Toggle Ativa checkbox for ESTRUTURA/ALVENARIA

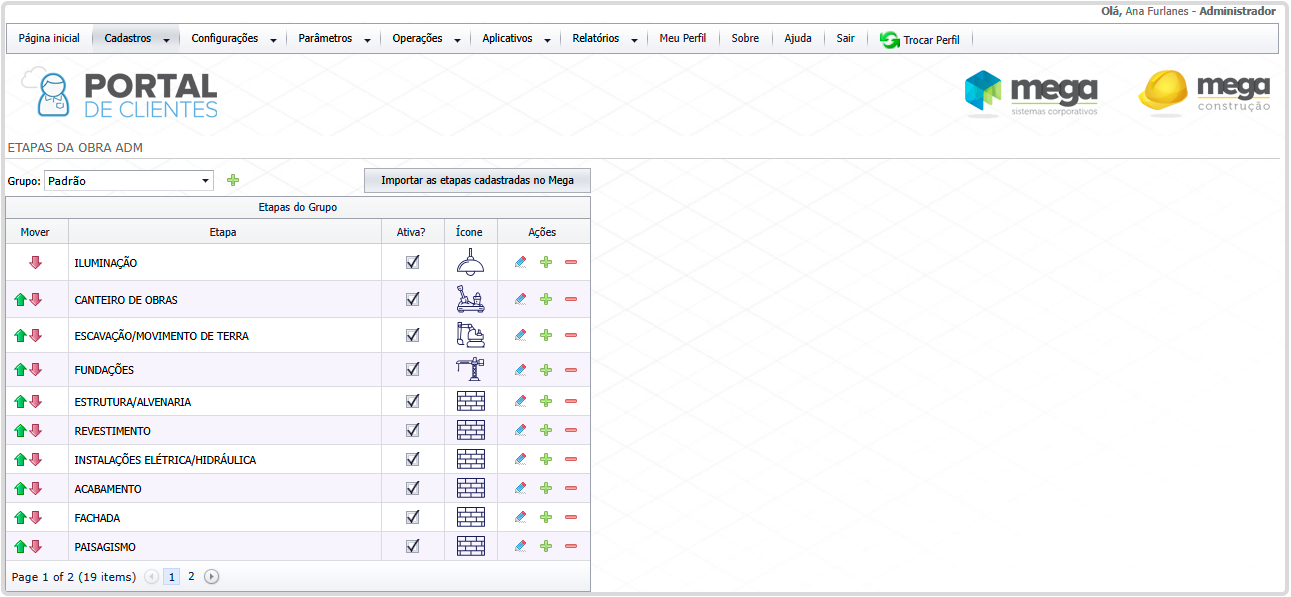click(412, 401)
